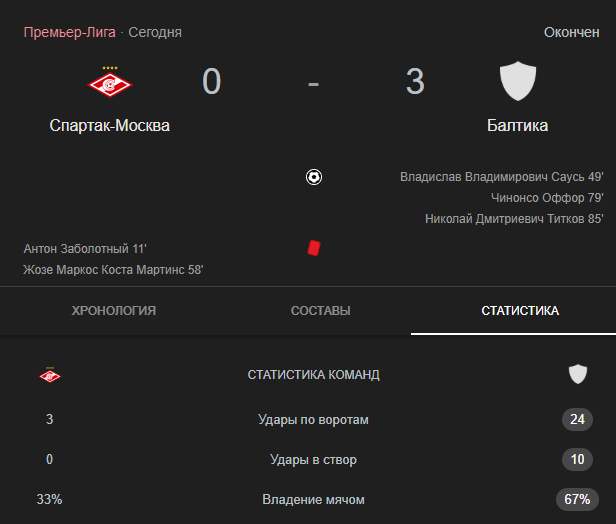
Task: Click the Спартак-Москва team name
Action: tap(110, 126)
